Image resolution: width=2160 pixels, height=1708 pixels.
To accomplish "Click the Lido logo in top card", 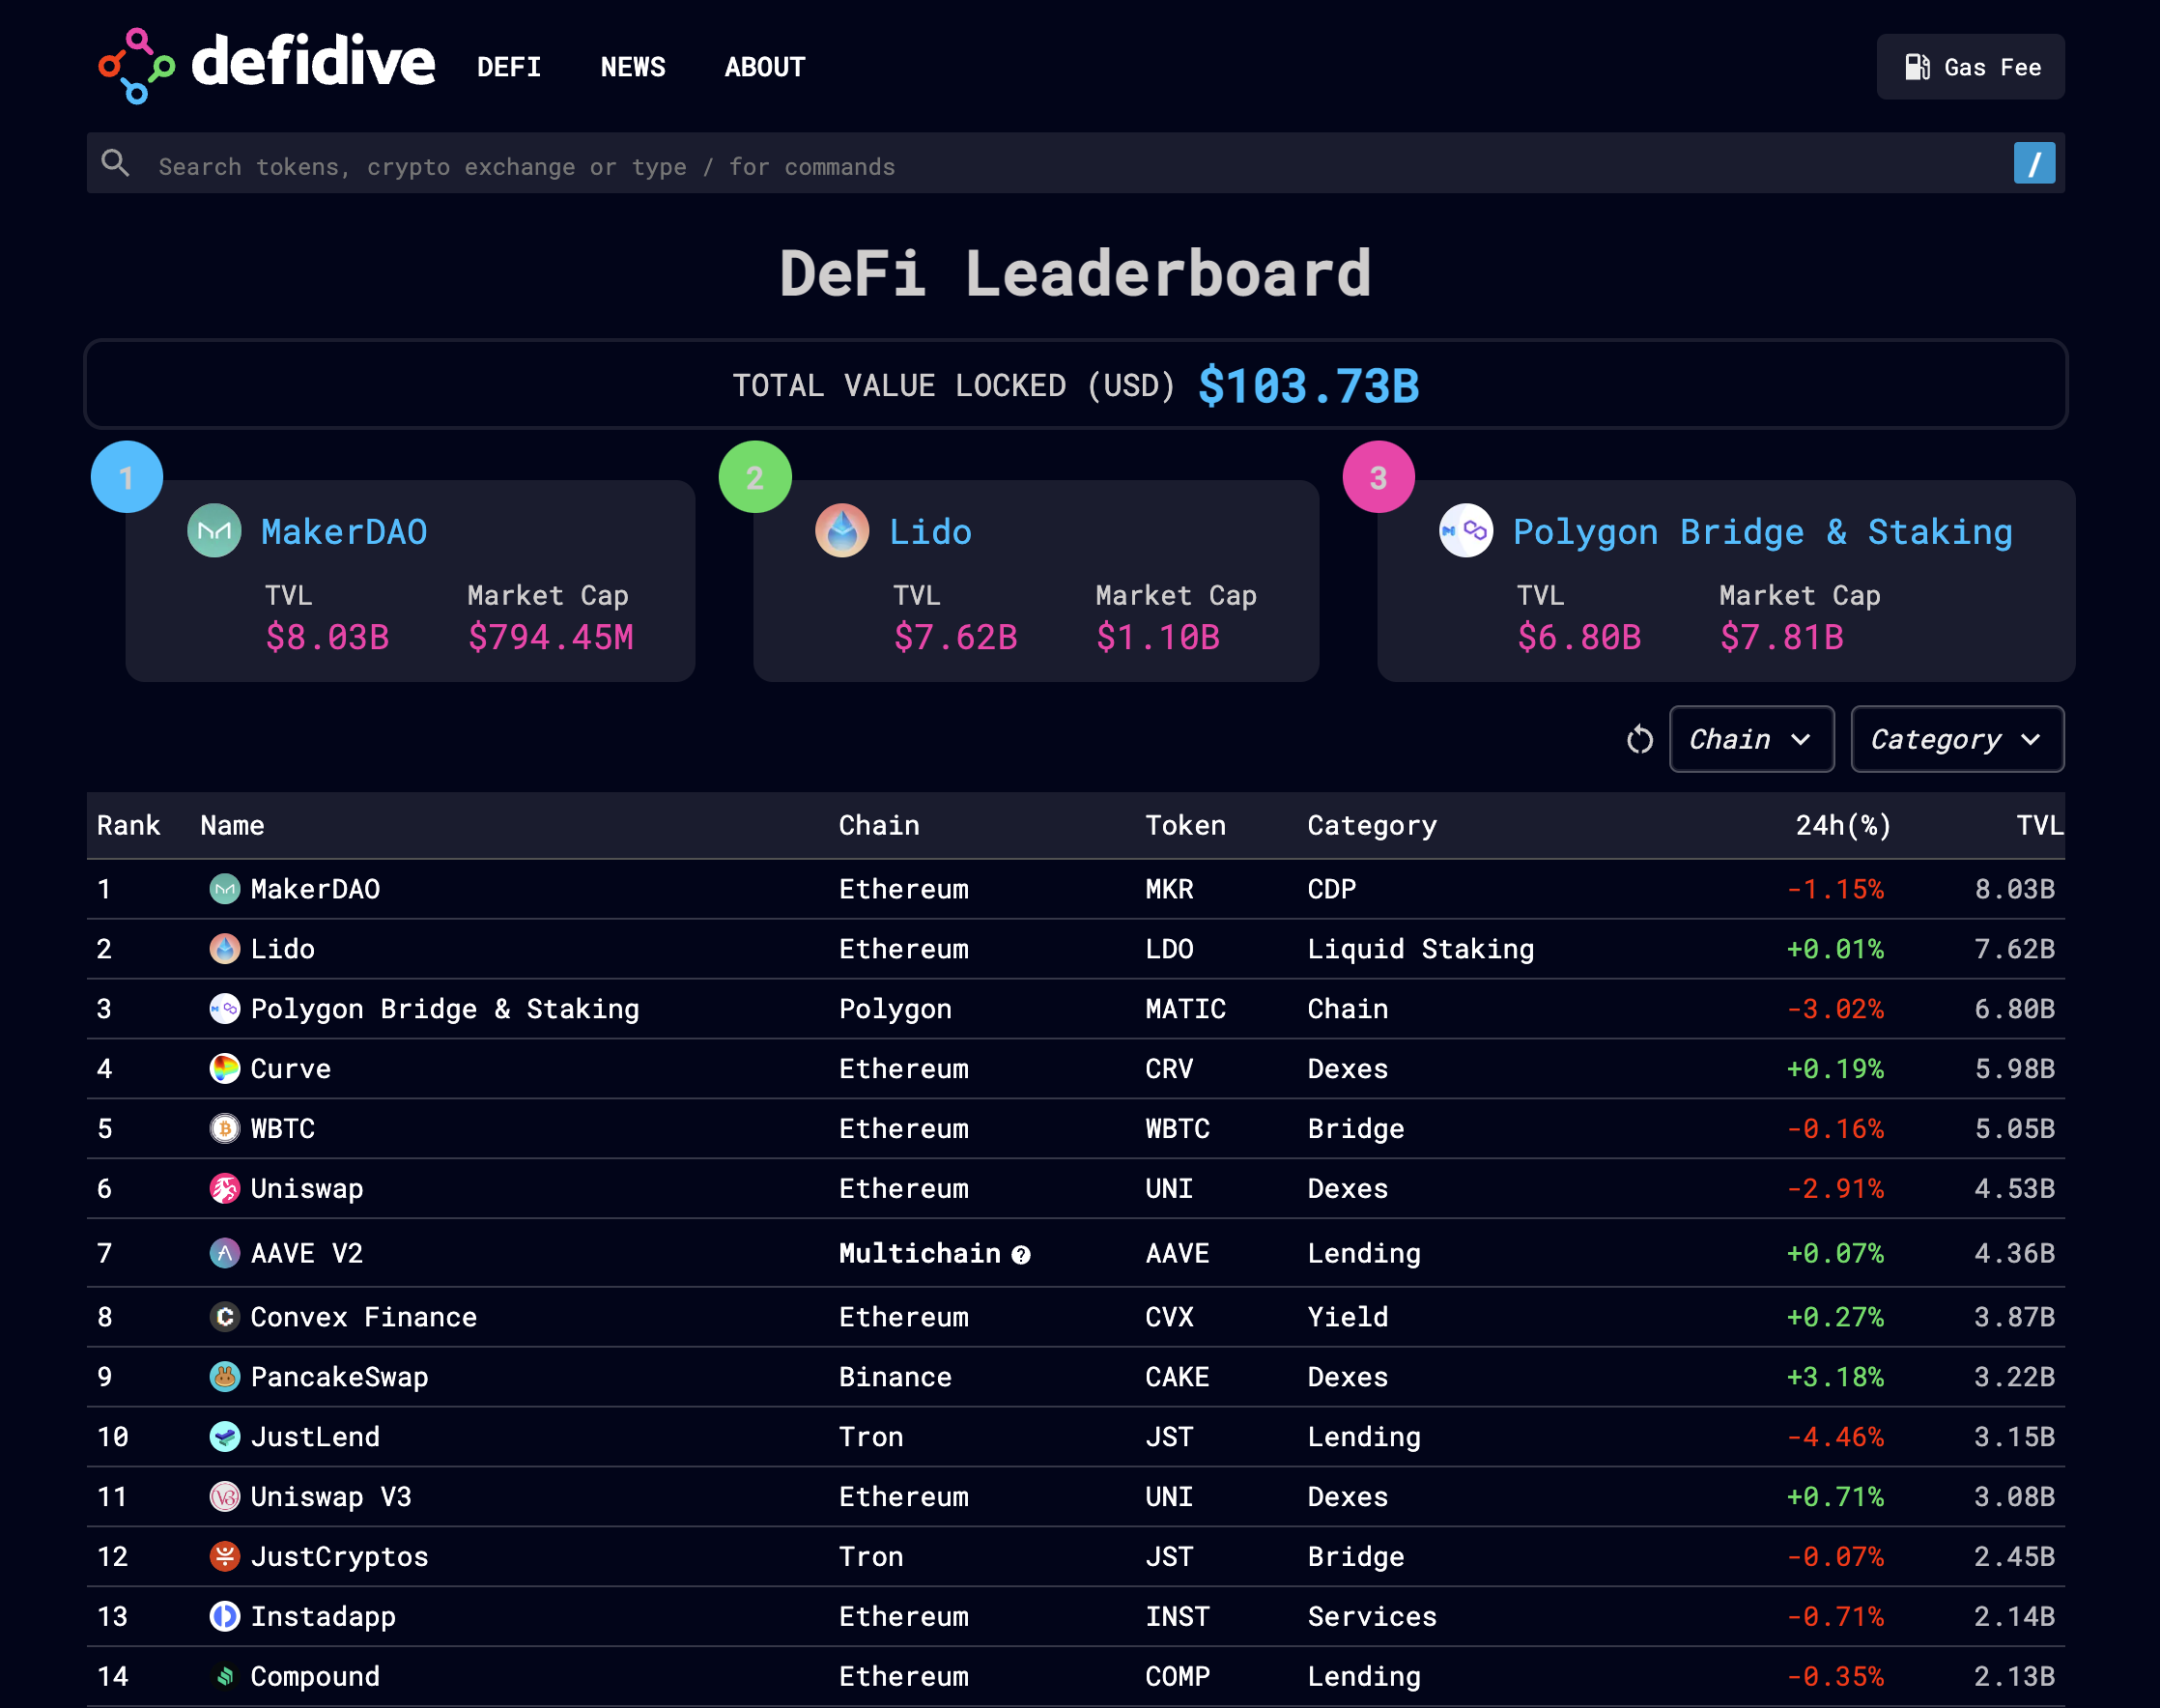I will (842, 531).
